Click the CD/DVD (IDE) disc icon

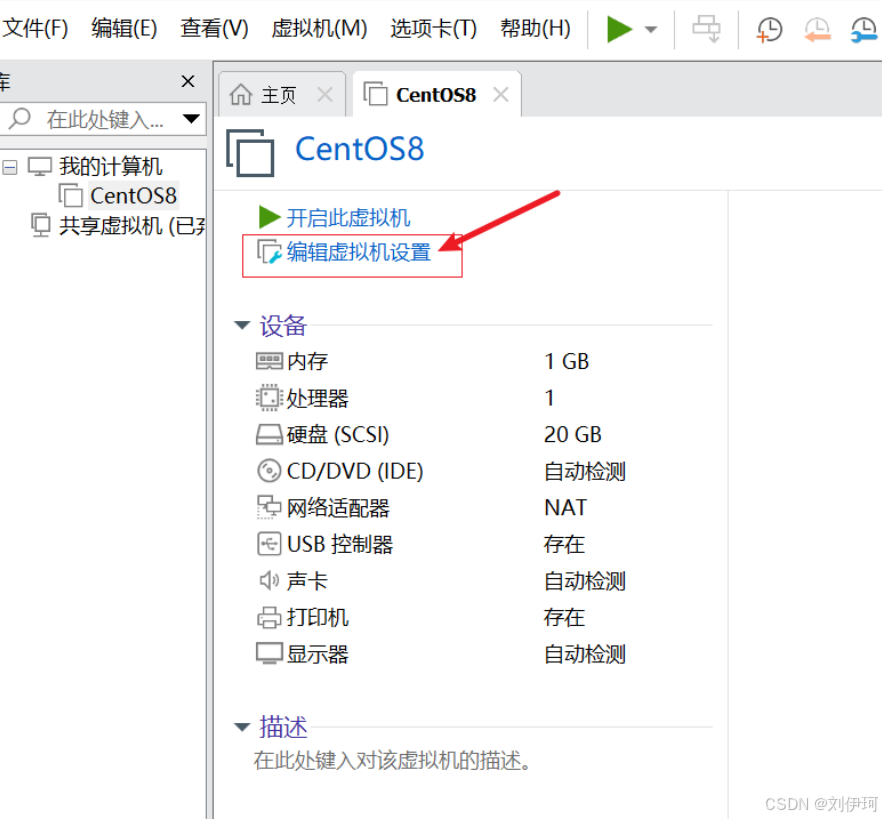click(269, 471)
